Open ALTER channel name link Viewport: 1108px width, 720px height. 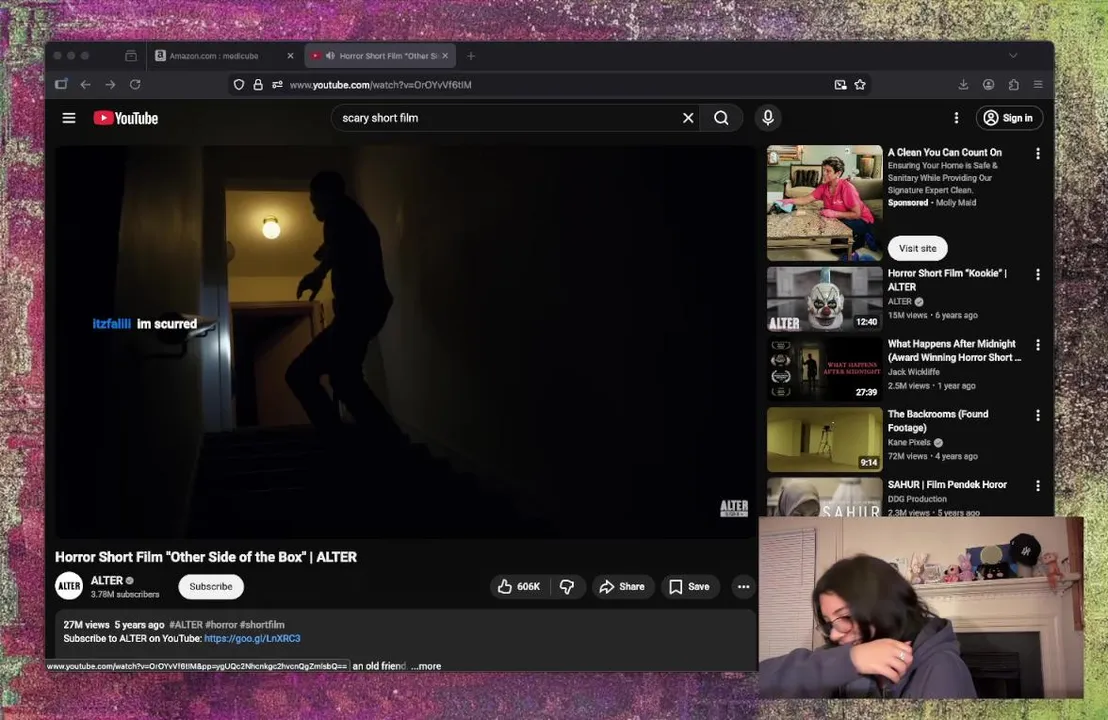[x=107, y=580]
